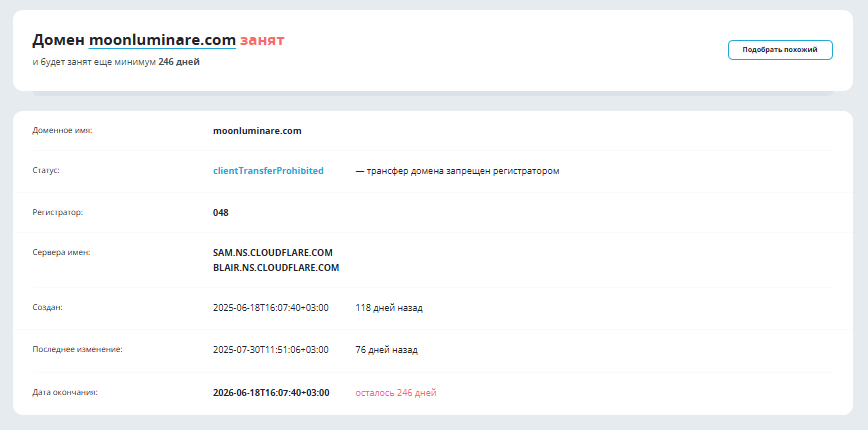Click the underlined moonluminare.com heading link
This screenshot has height=430, width=868.
coord(162,40)
